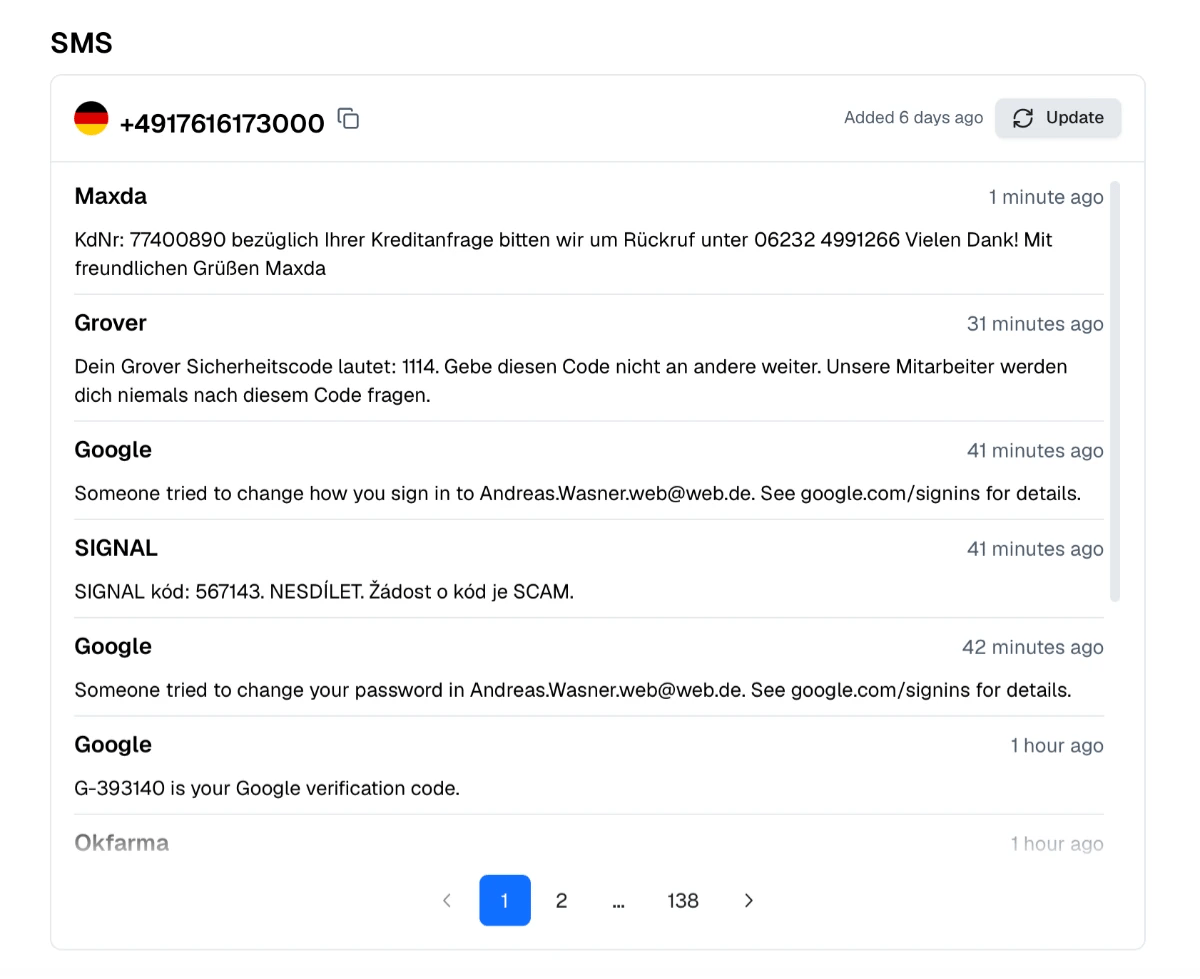Click the 'change how you sign in' message
This screenshot has height=979, width=1200.
click(577, 493)
